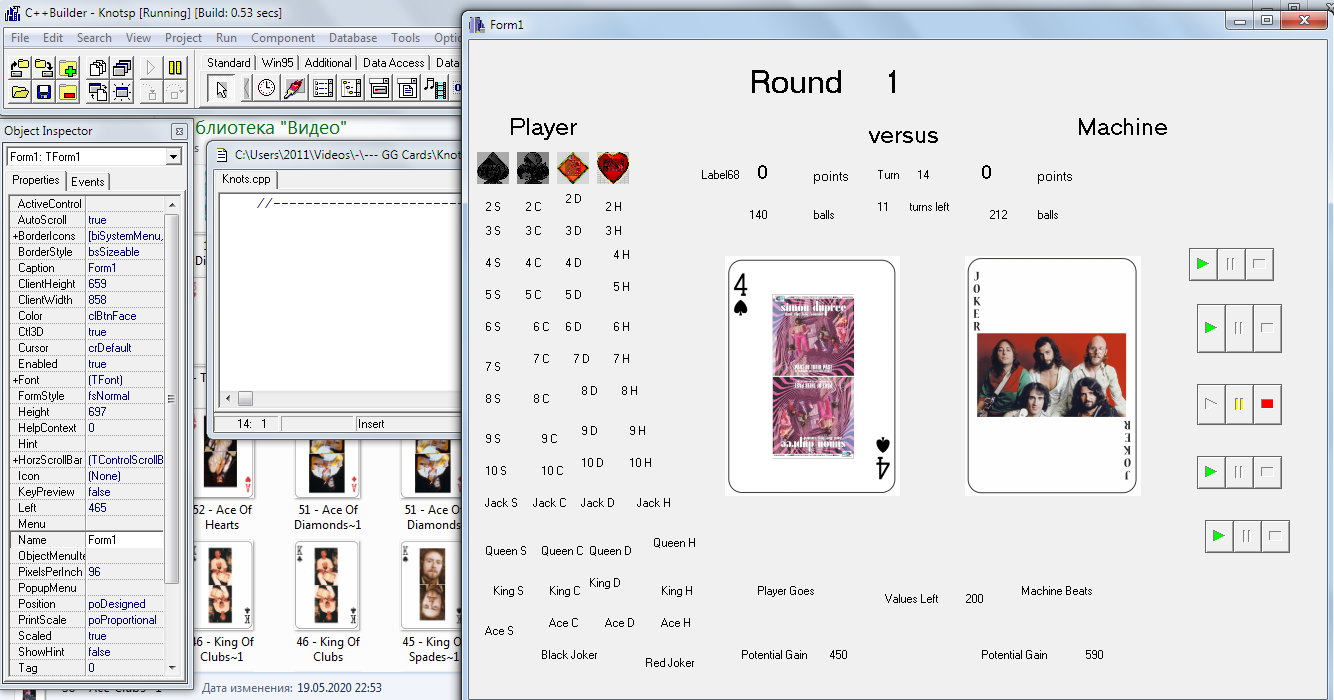Click the Joker card image
The image size is (1334, 700).
[1053, 376]
